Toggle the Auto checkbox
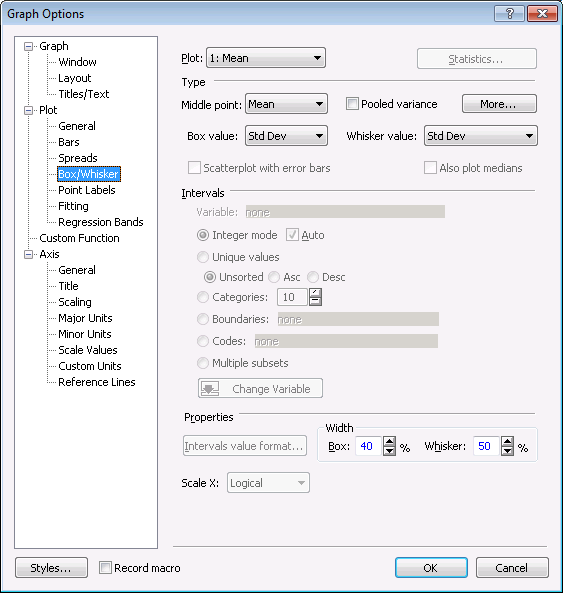The height and width of the screenshot is (593, 563). pos(292,235)
